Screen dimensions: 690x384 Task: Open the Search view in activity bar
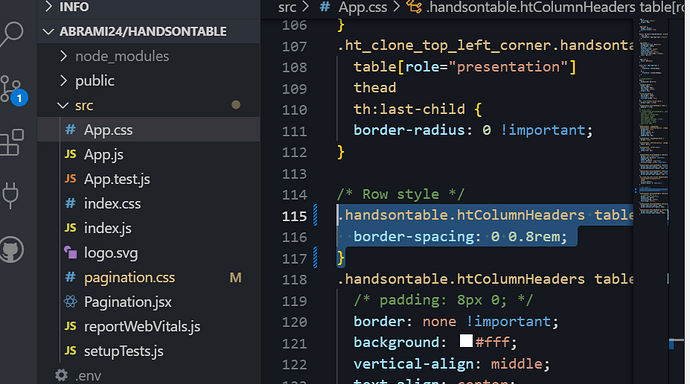tap(12, 34)
